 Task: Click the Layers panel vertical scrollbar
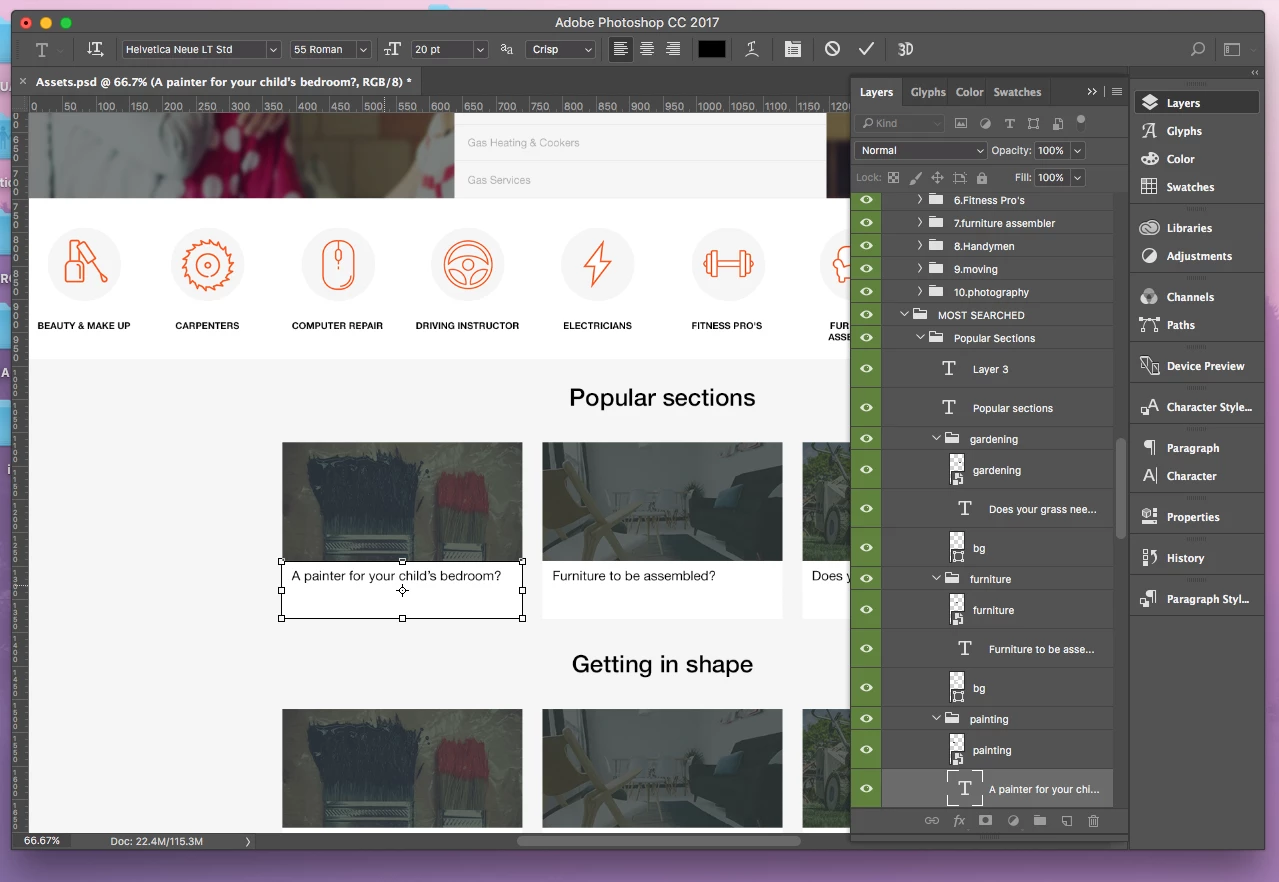pos(1121,490)
